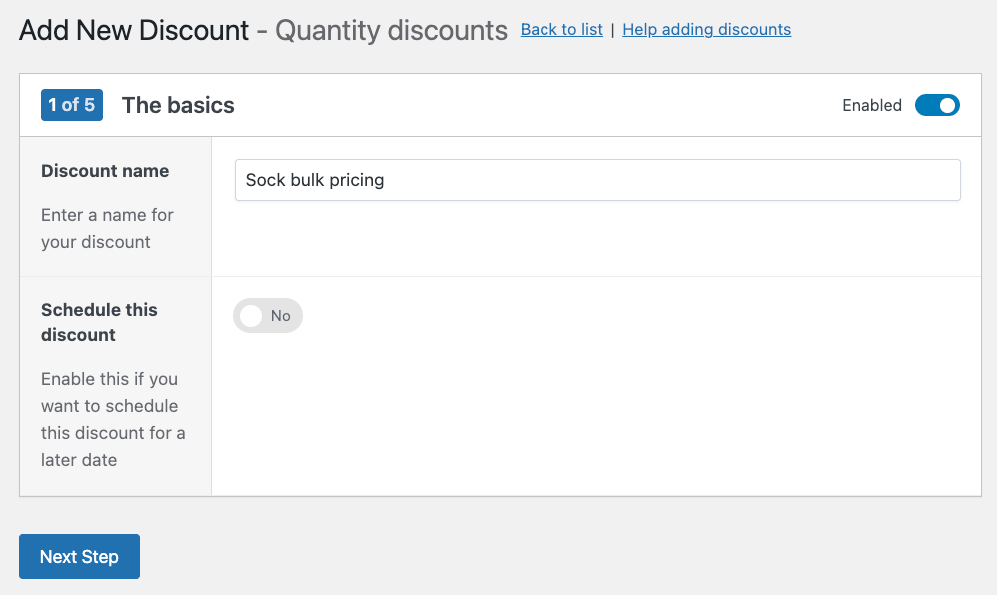Select the "Add New Discount" page title

133,30
